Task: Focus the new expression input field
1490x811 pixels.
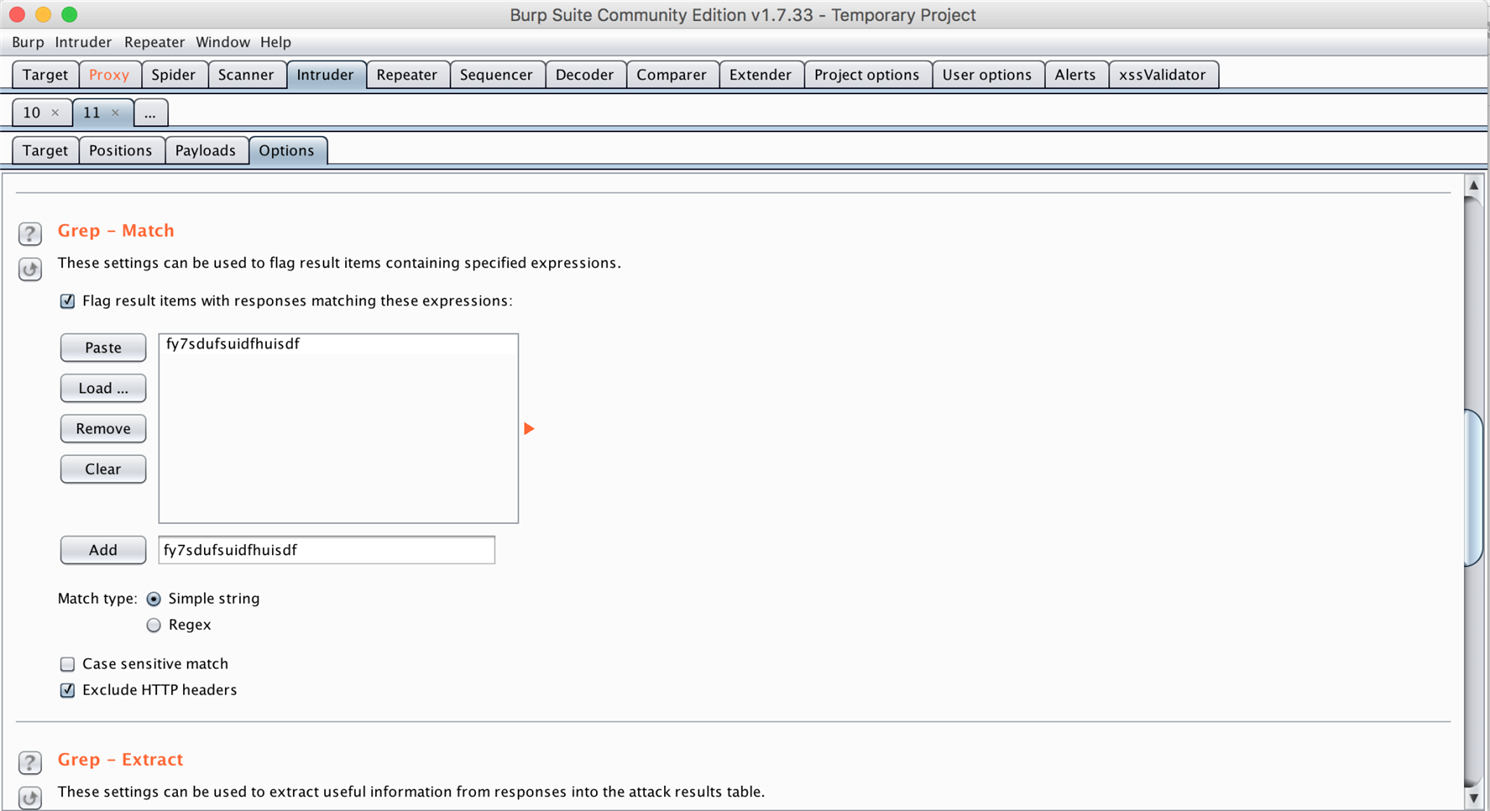Action: (x=327, y=550)
